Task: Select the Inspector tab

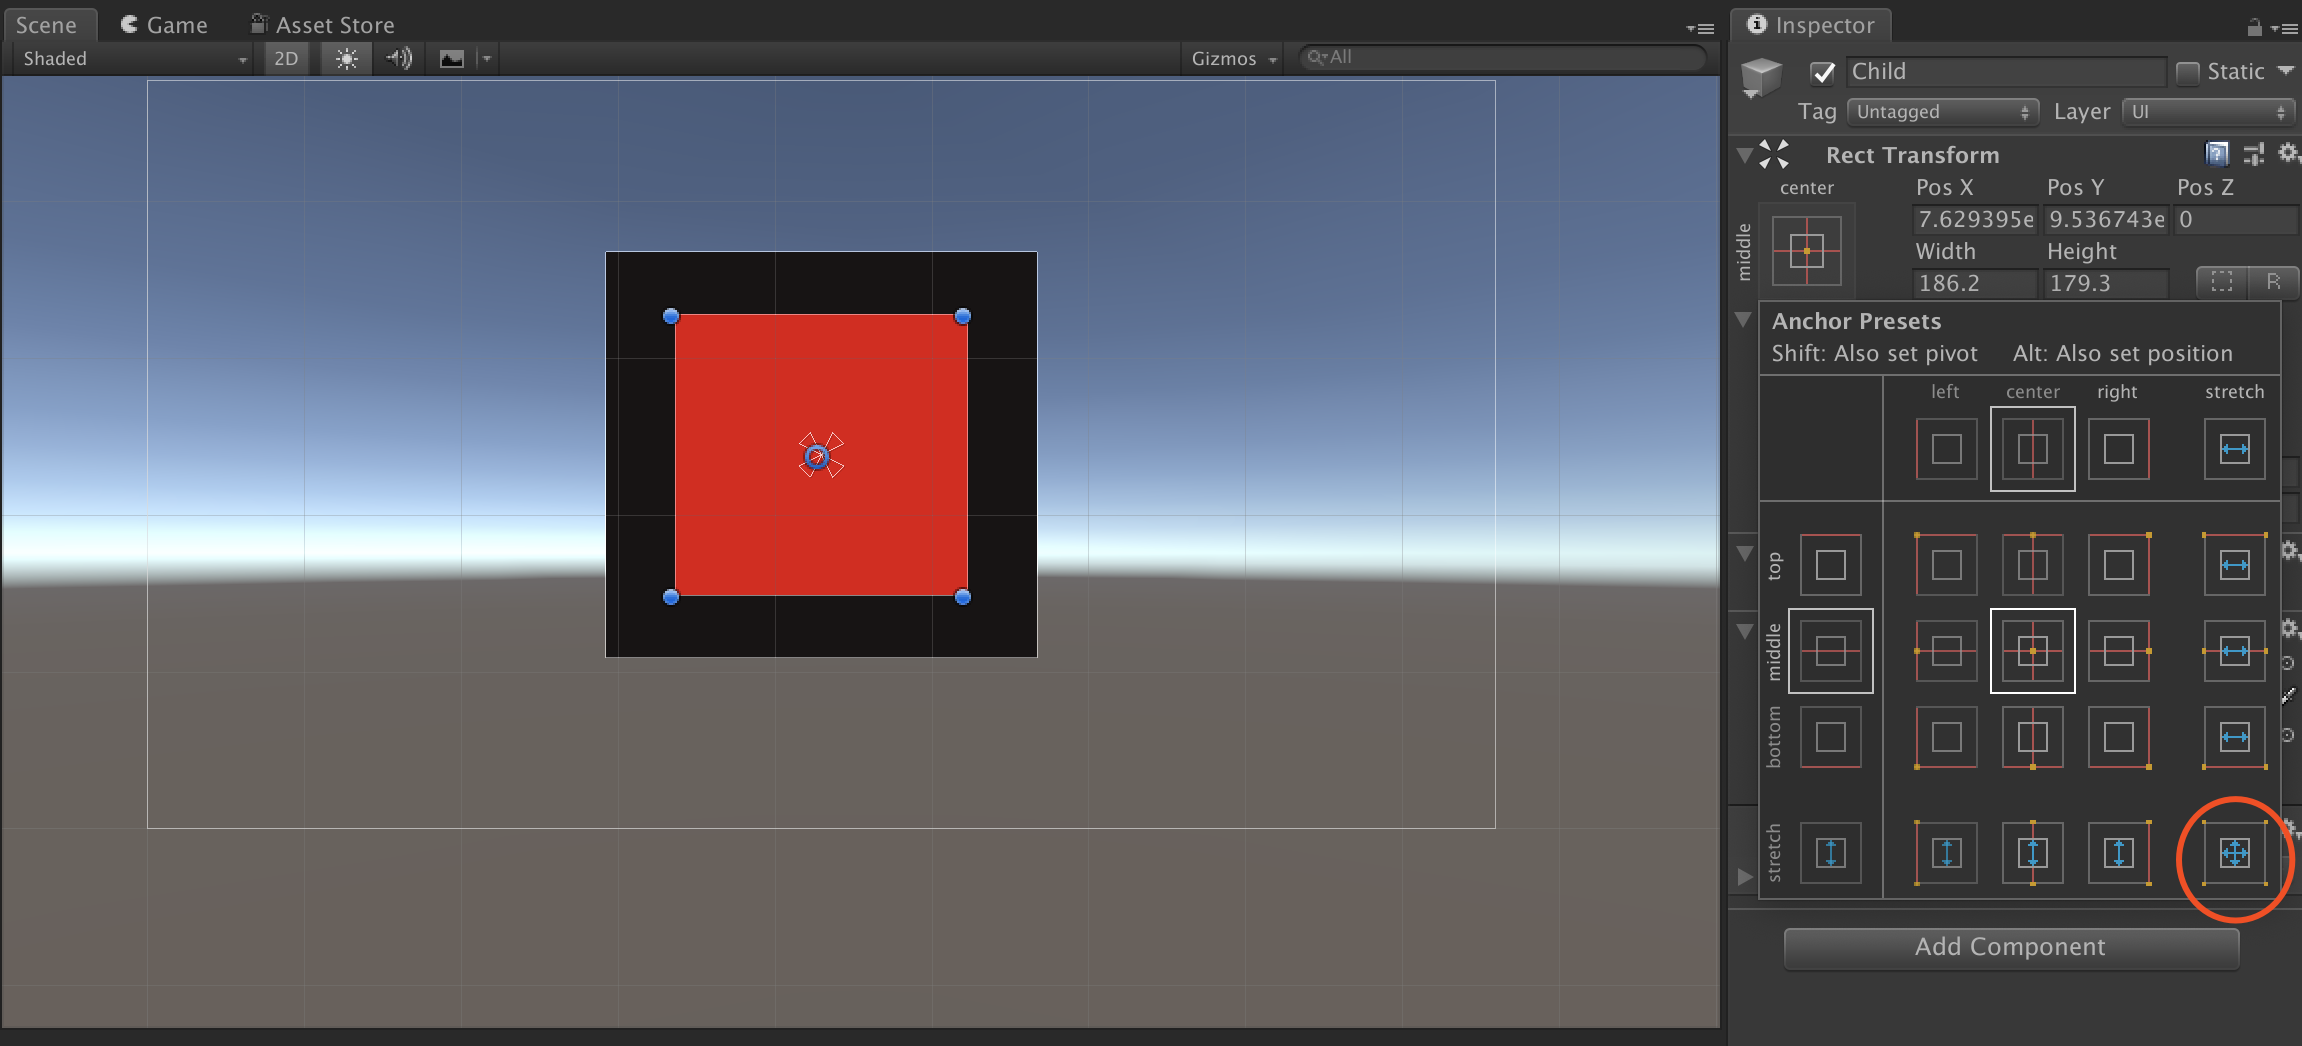Action: [1812, 25]
